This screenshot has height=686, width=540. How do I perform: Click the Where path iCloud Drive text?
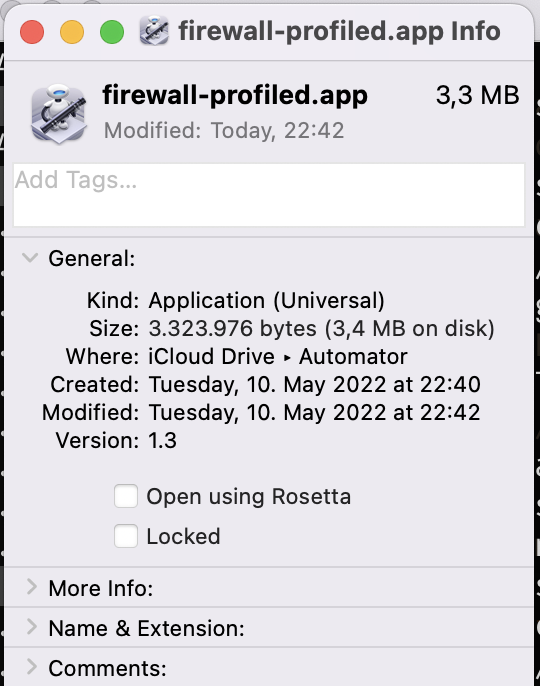tap(211, 356)
